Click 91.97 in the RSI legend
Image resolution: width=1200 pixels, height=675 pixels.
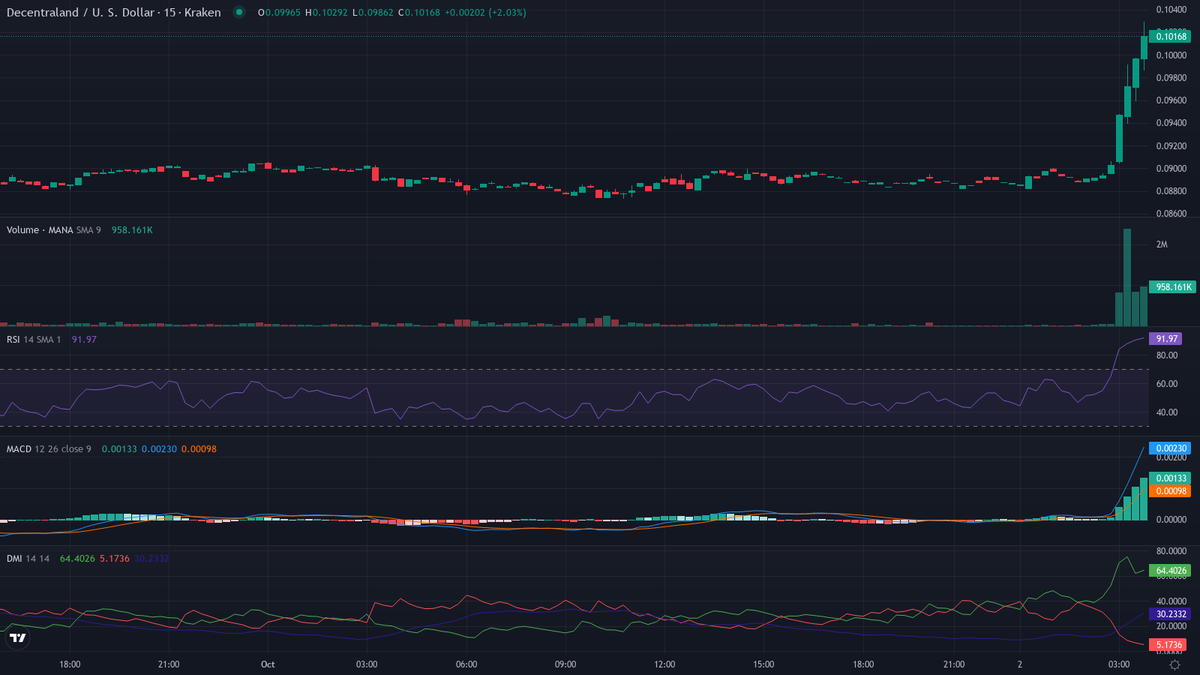tap(82, 339)
